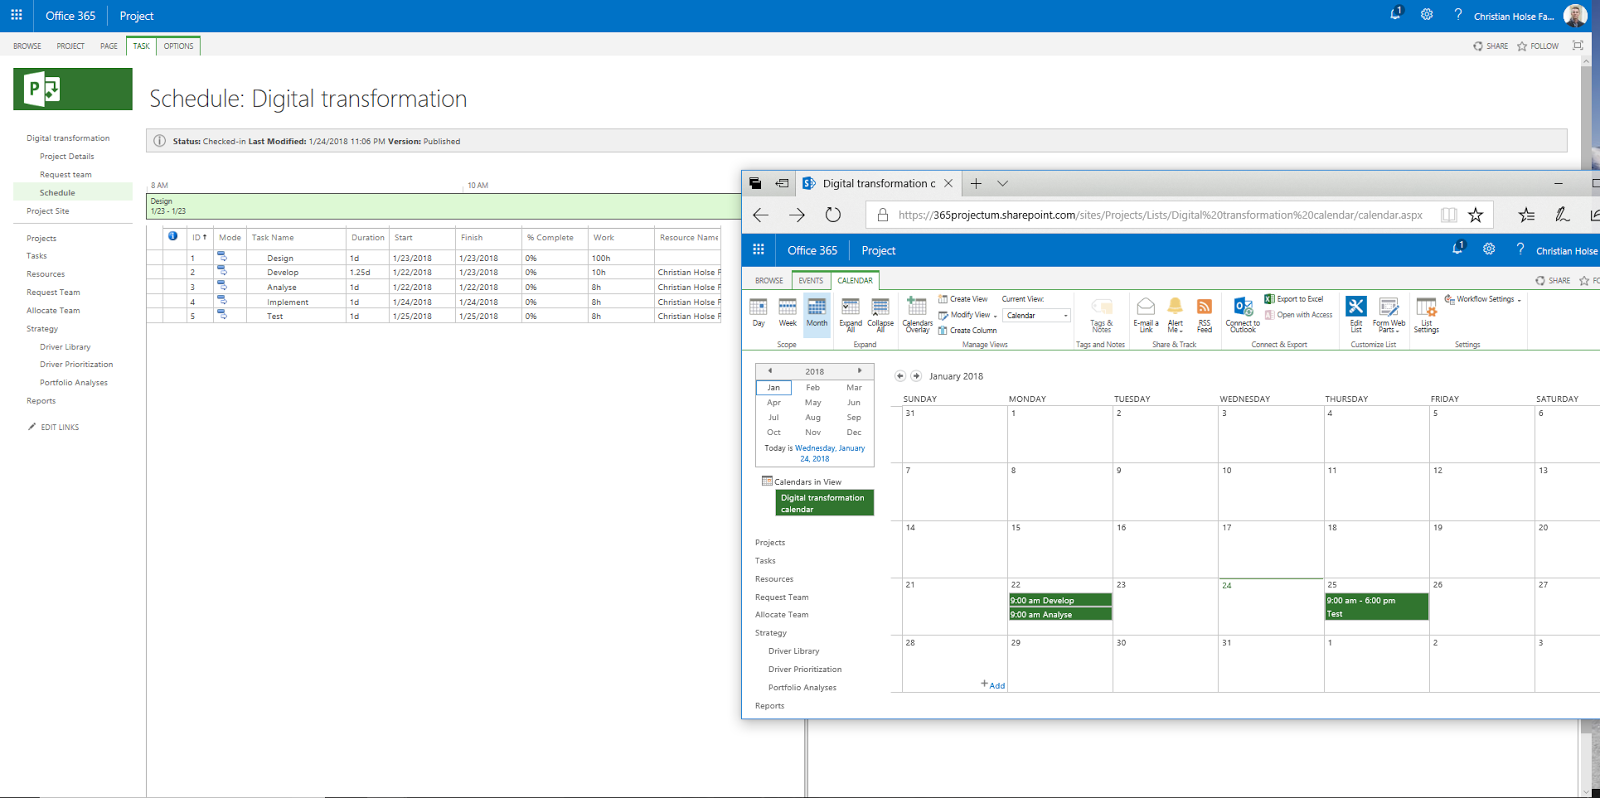Open the Alert Me bell dropdown
The image size is (1600, 798).
click(x=1175, y=314)
